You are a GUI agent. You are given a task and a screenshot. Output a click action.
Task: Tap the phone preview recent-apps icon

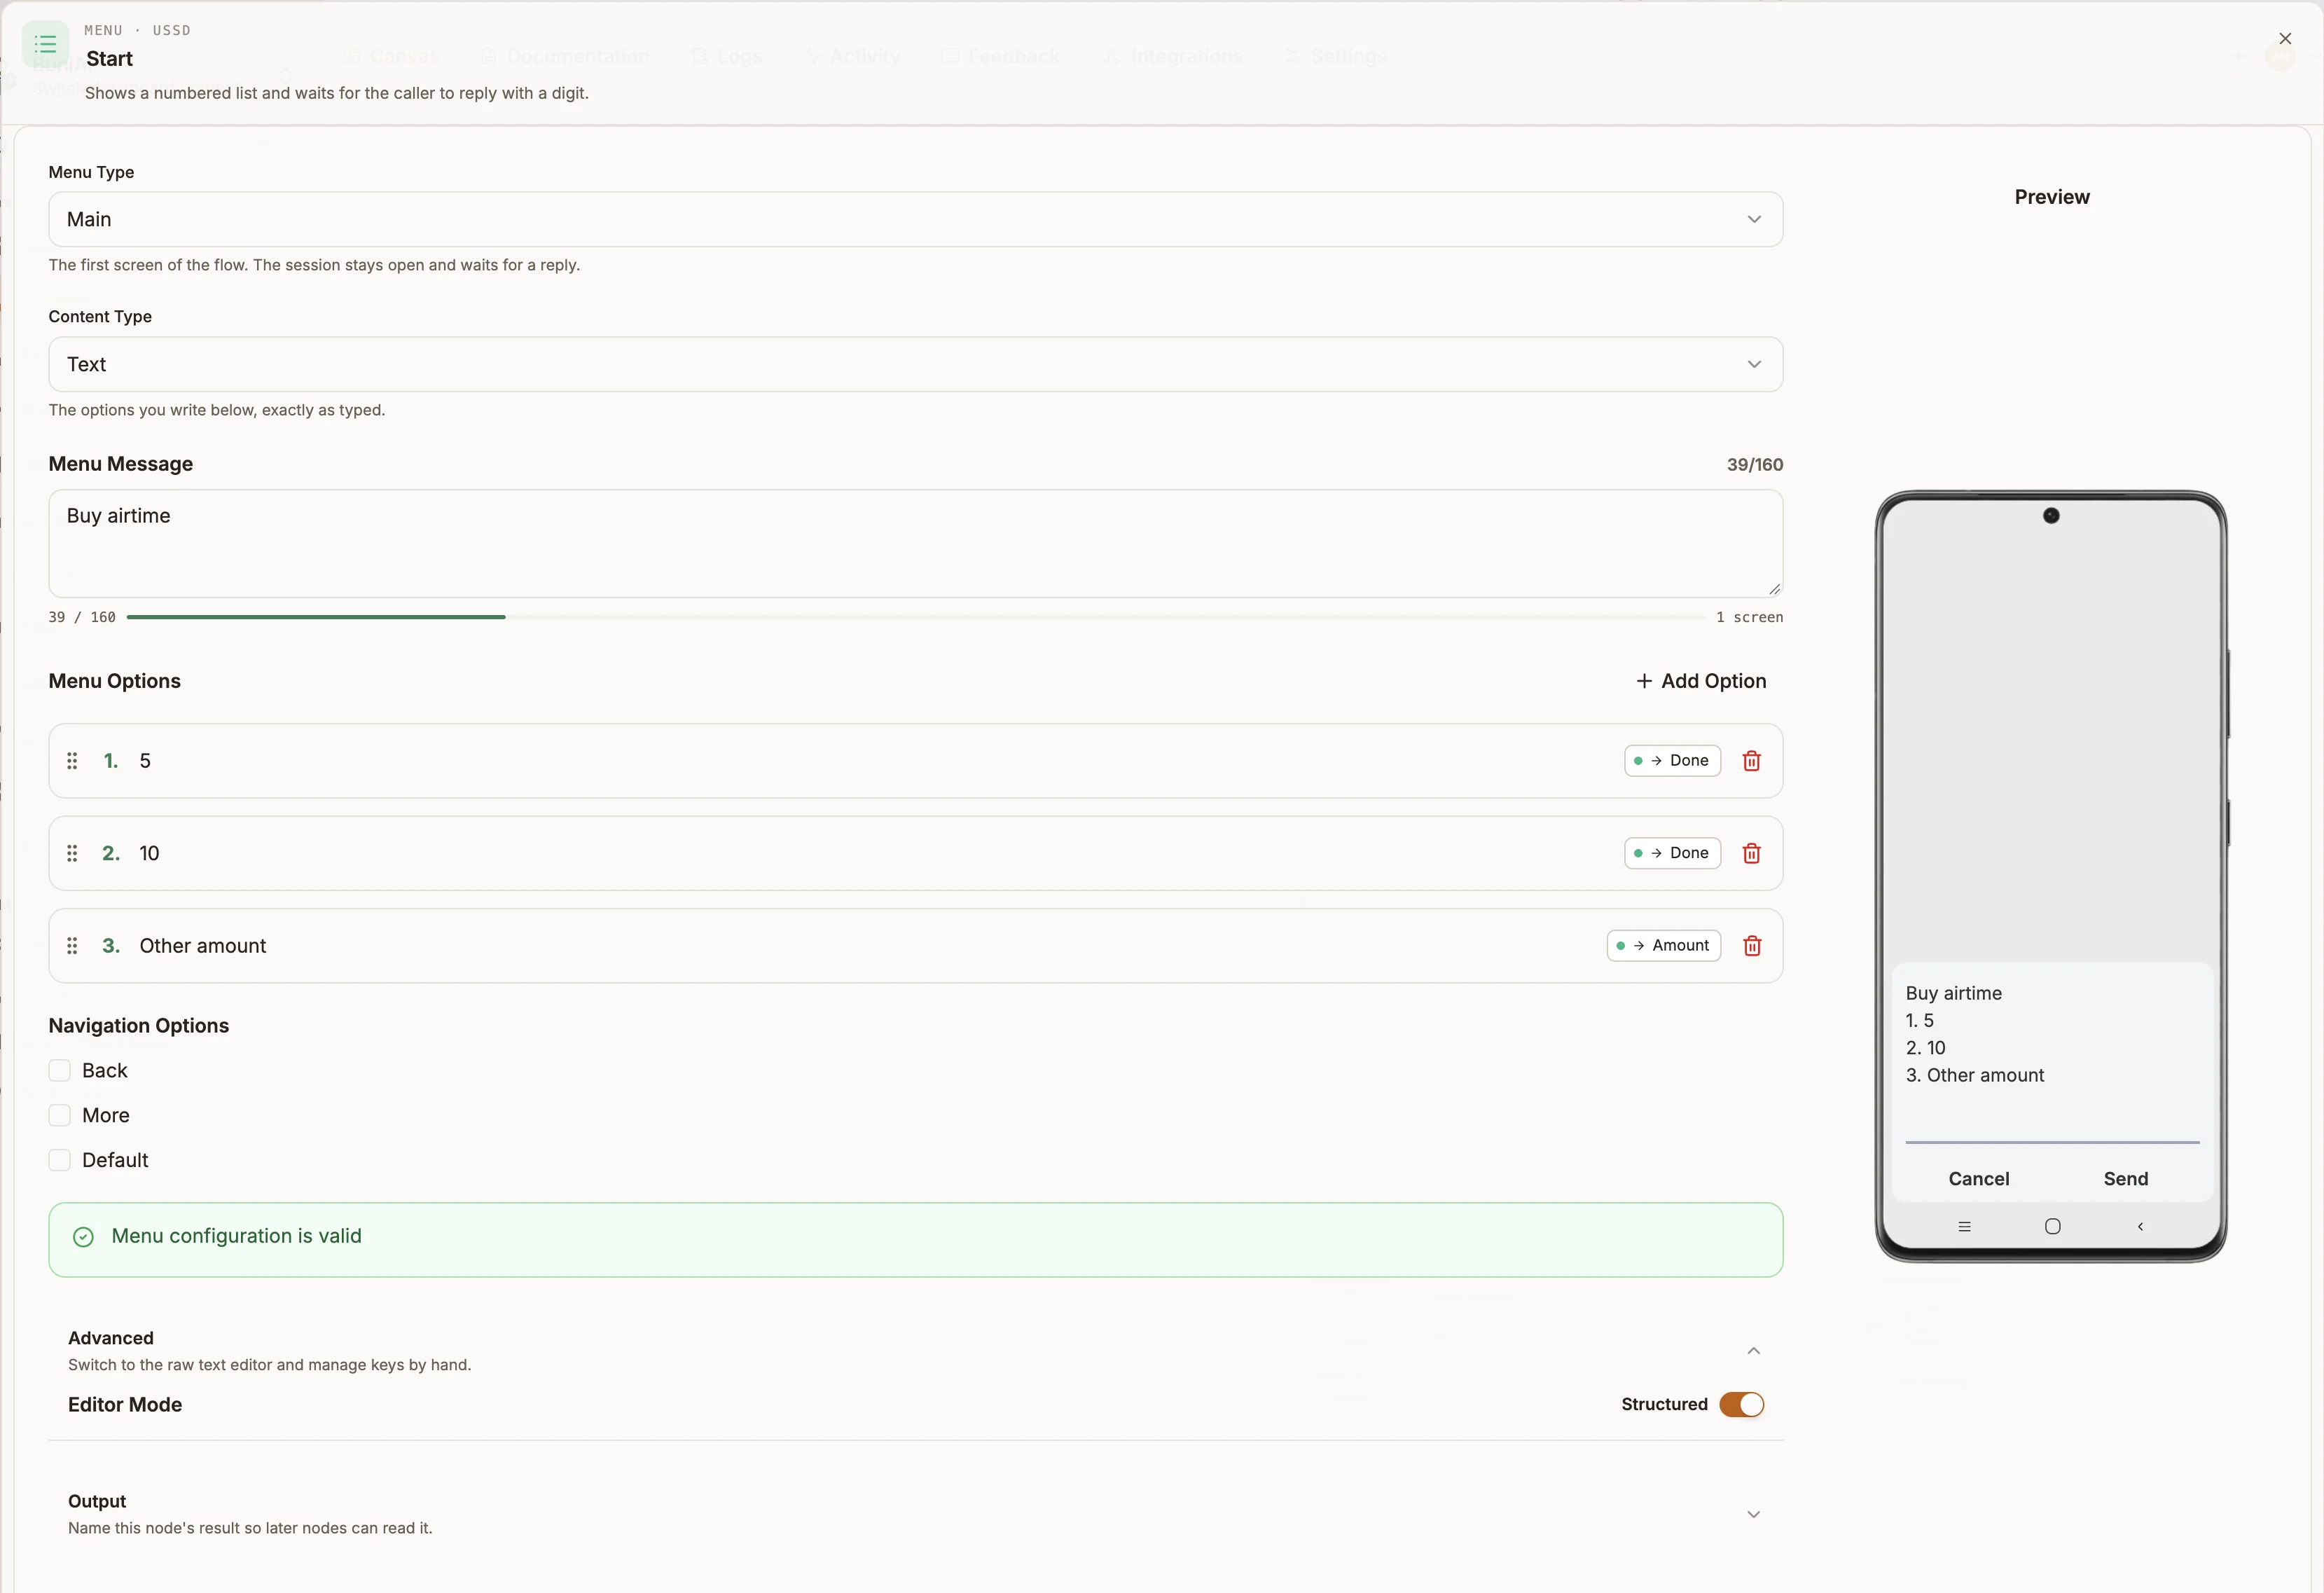1964,1227
